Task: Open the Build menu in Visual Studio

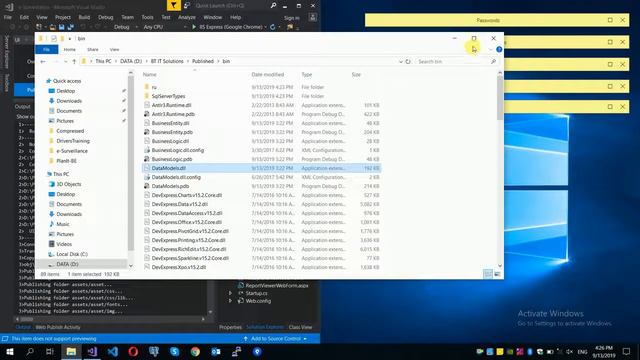Action: click(x=84, y=17)
